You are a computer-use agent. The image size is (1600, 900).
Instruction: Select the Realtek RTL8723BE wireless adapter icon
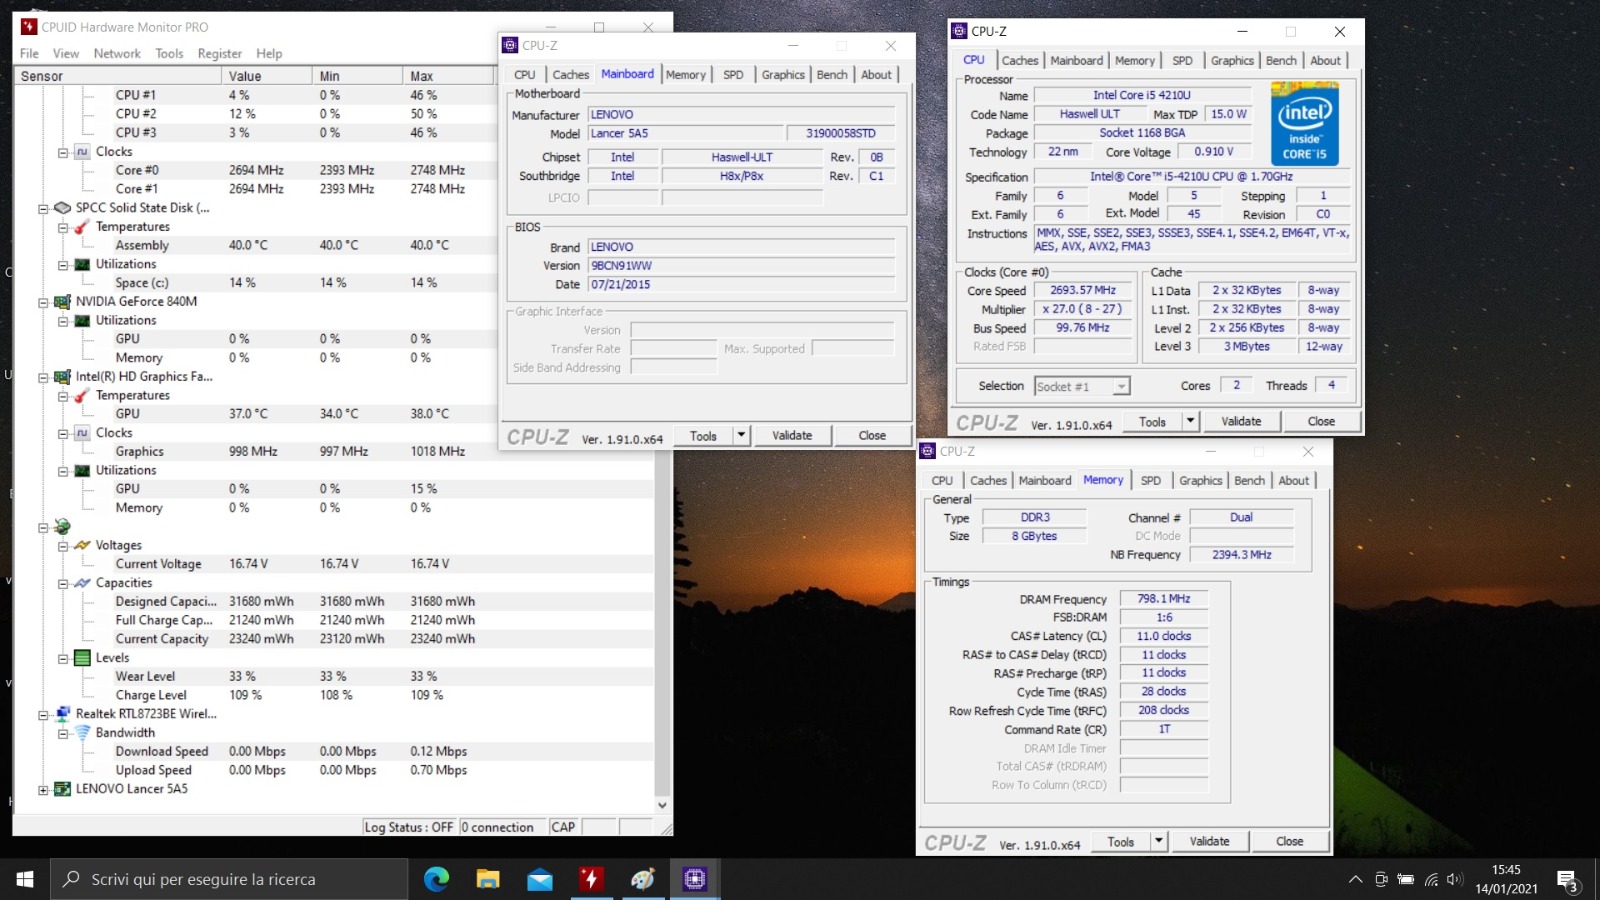click(62, 714)
